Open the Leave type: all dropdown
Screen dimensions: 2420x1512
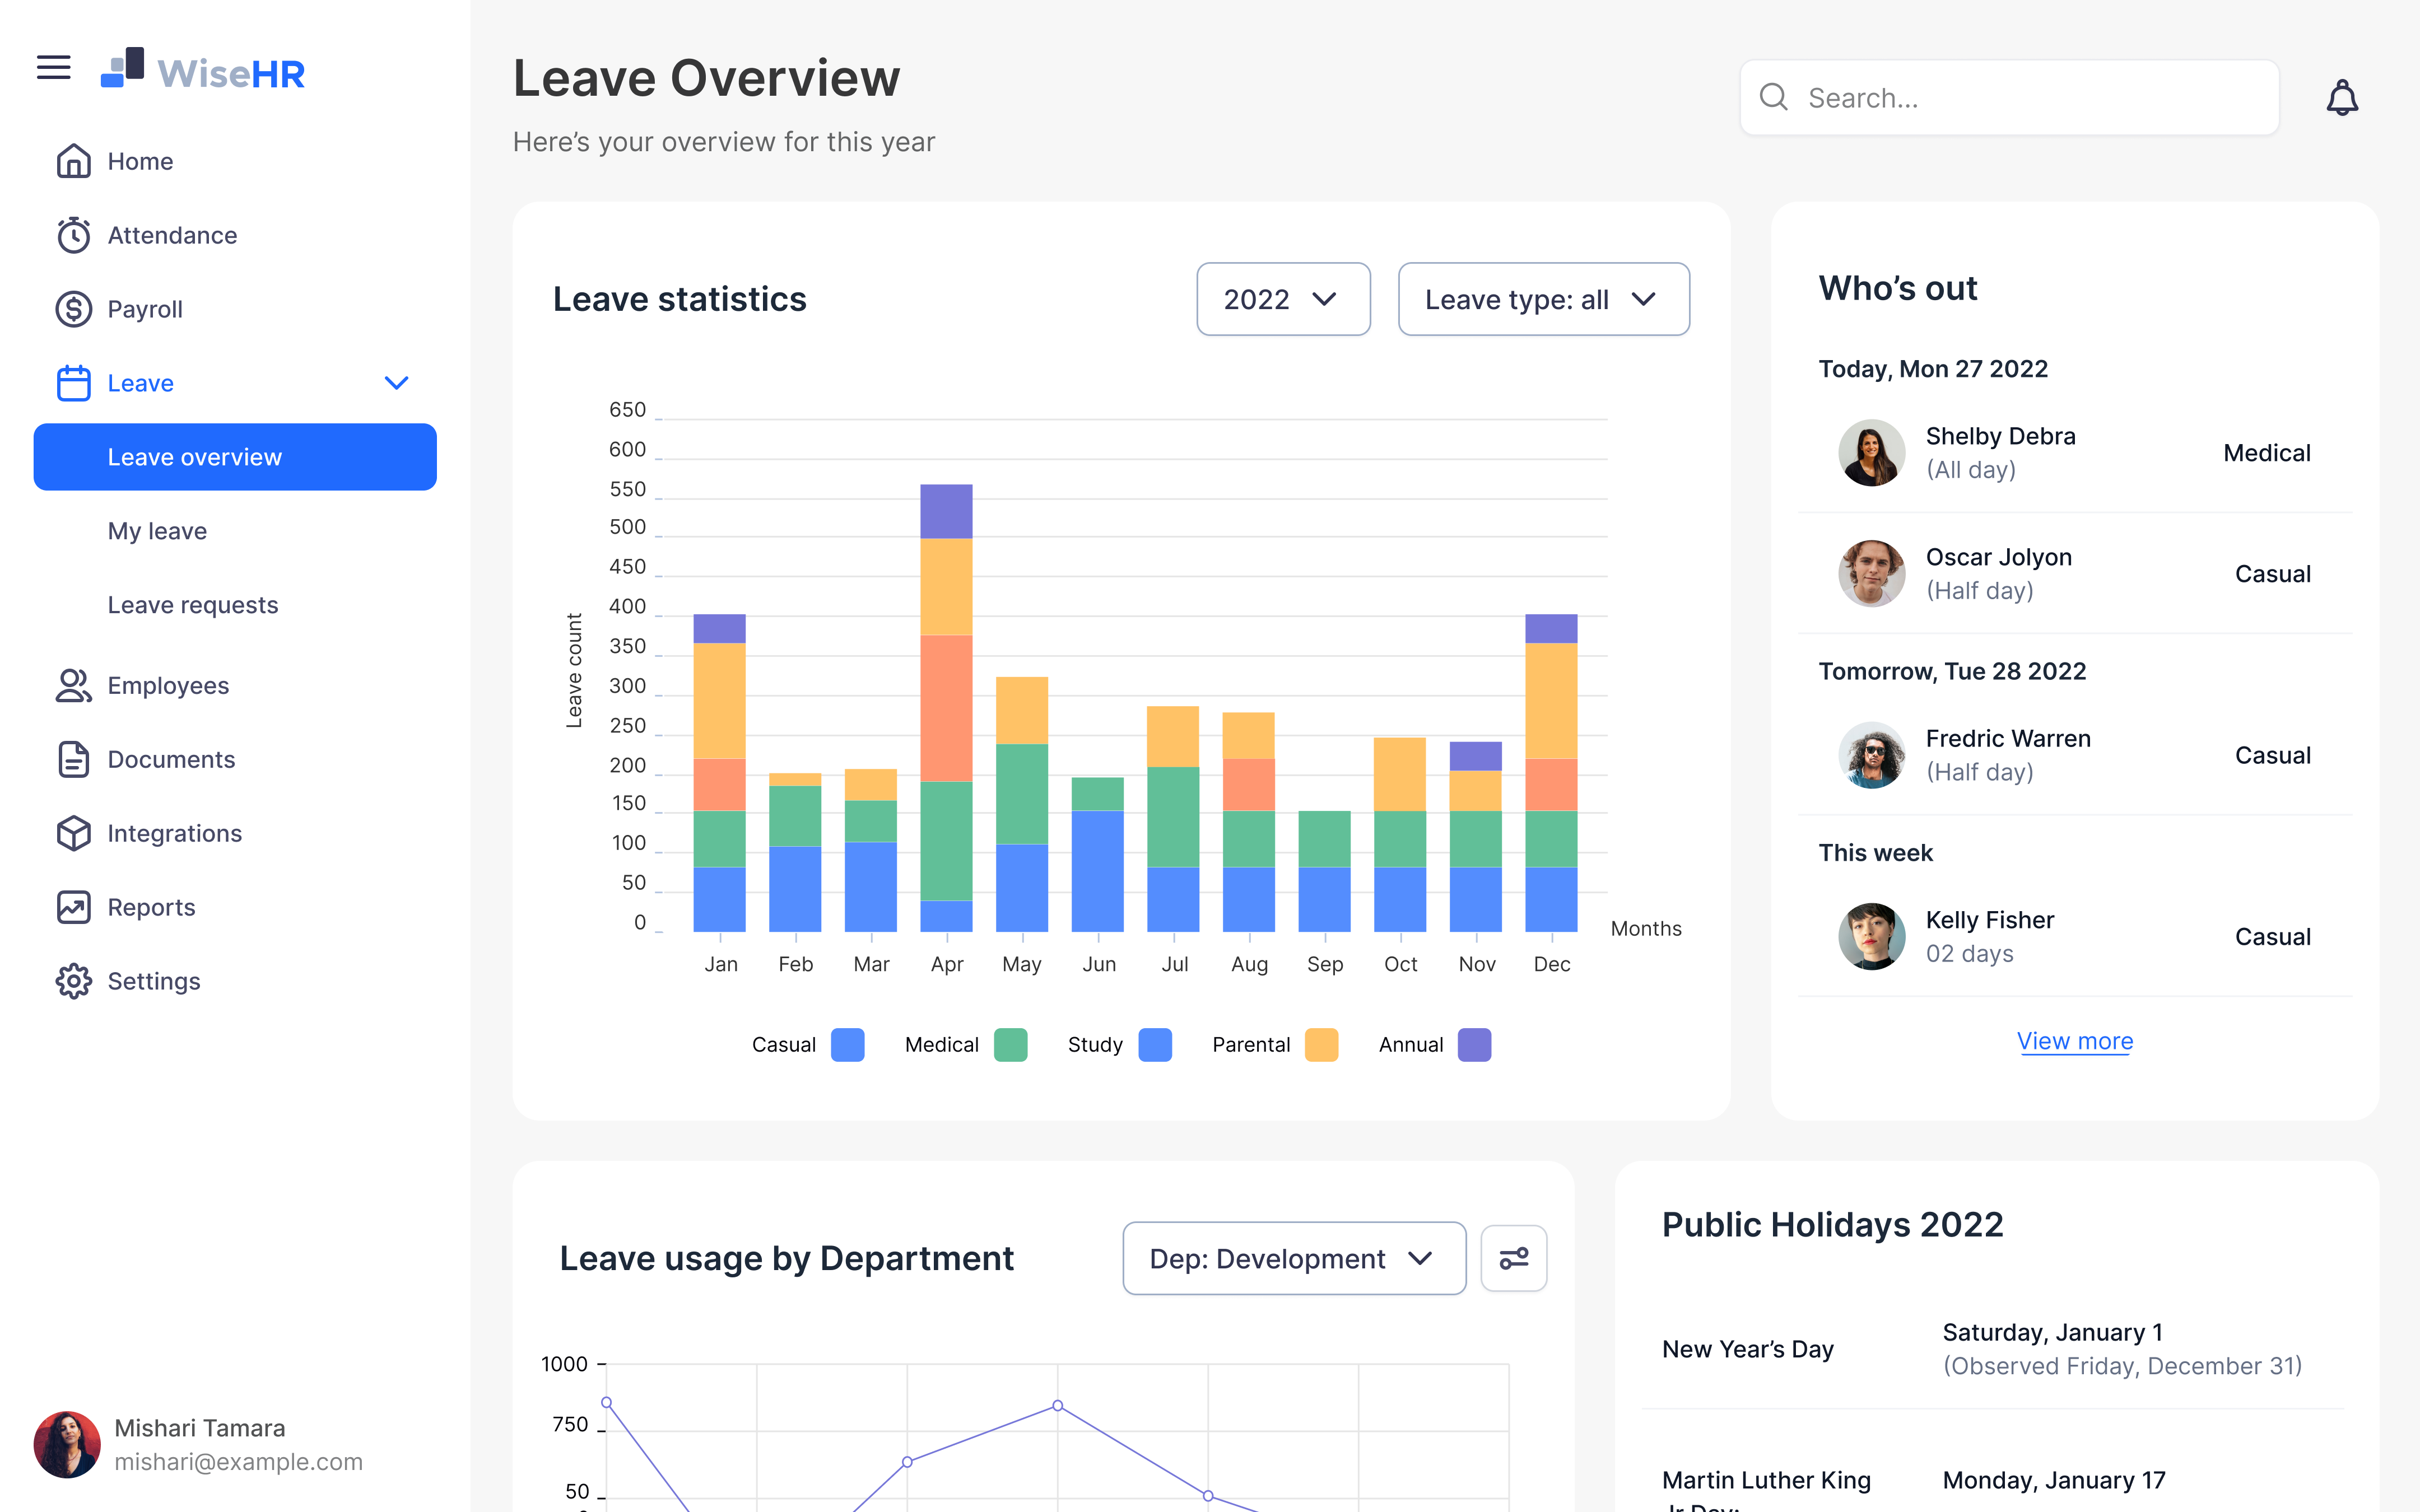[x=1543, y=299]
